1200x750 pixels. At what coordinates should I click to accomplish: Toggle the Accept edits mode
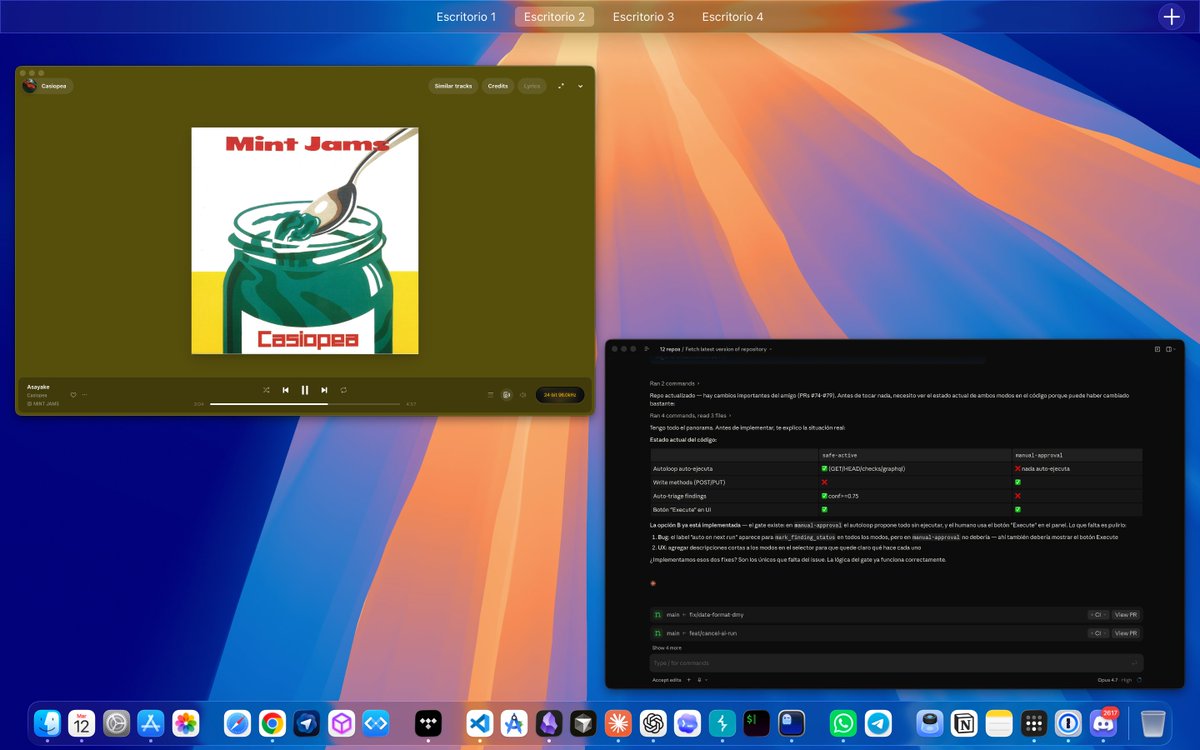[666, 680]
